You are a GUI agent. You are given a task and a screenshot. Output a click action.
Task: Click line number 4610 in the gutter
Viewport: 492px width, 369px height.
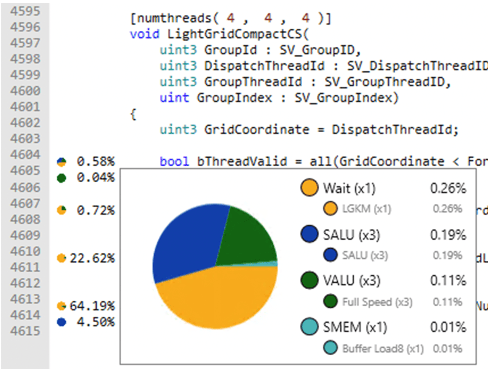[25, 251]
